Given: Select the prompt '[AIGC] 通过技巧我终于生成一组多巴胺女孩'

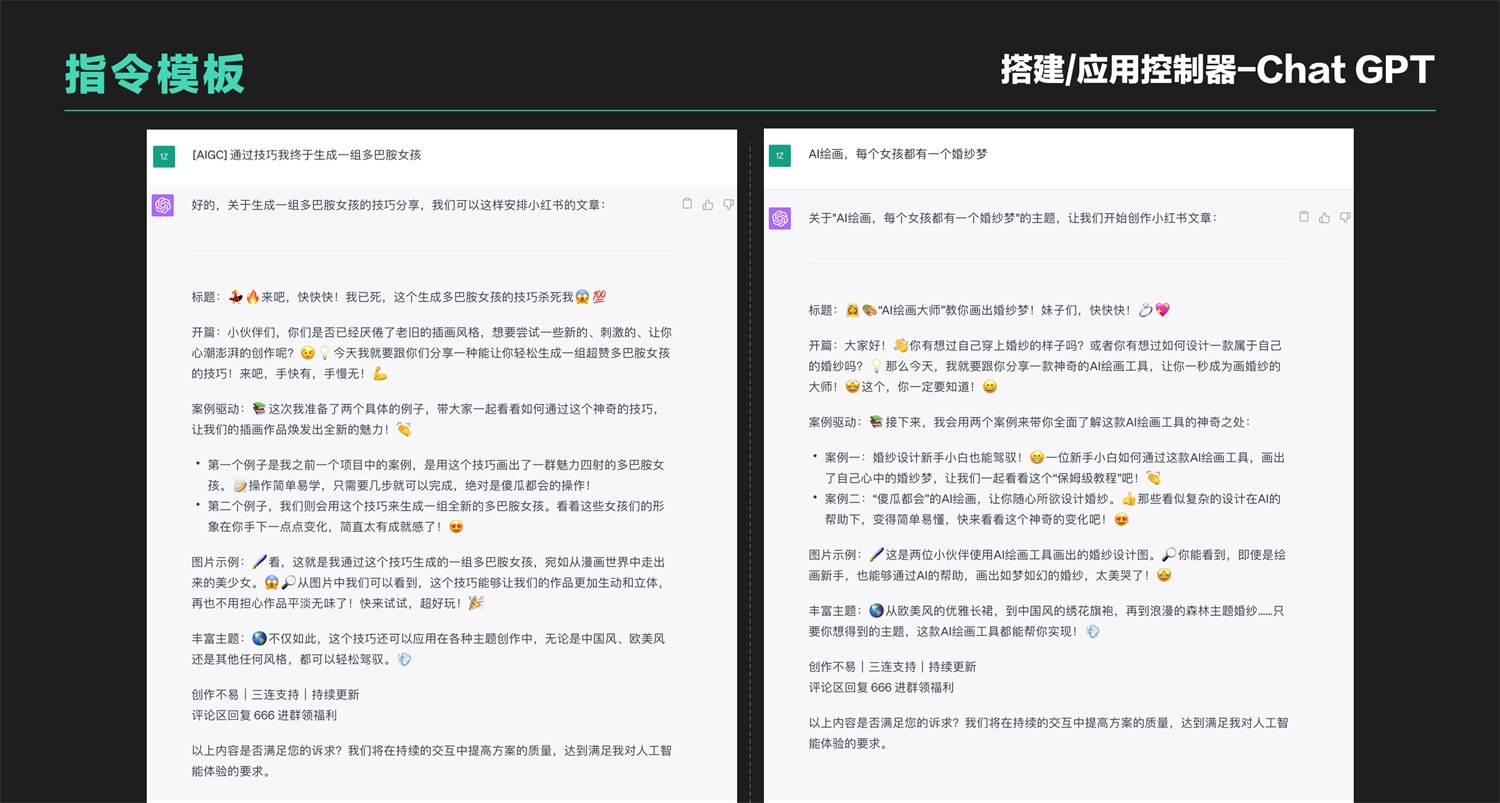Looking at the screenshot, I should [307, 155].
